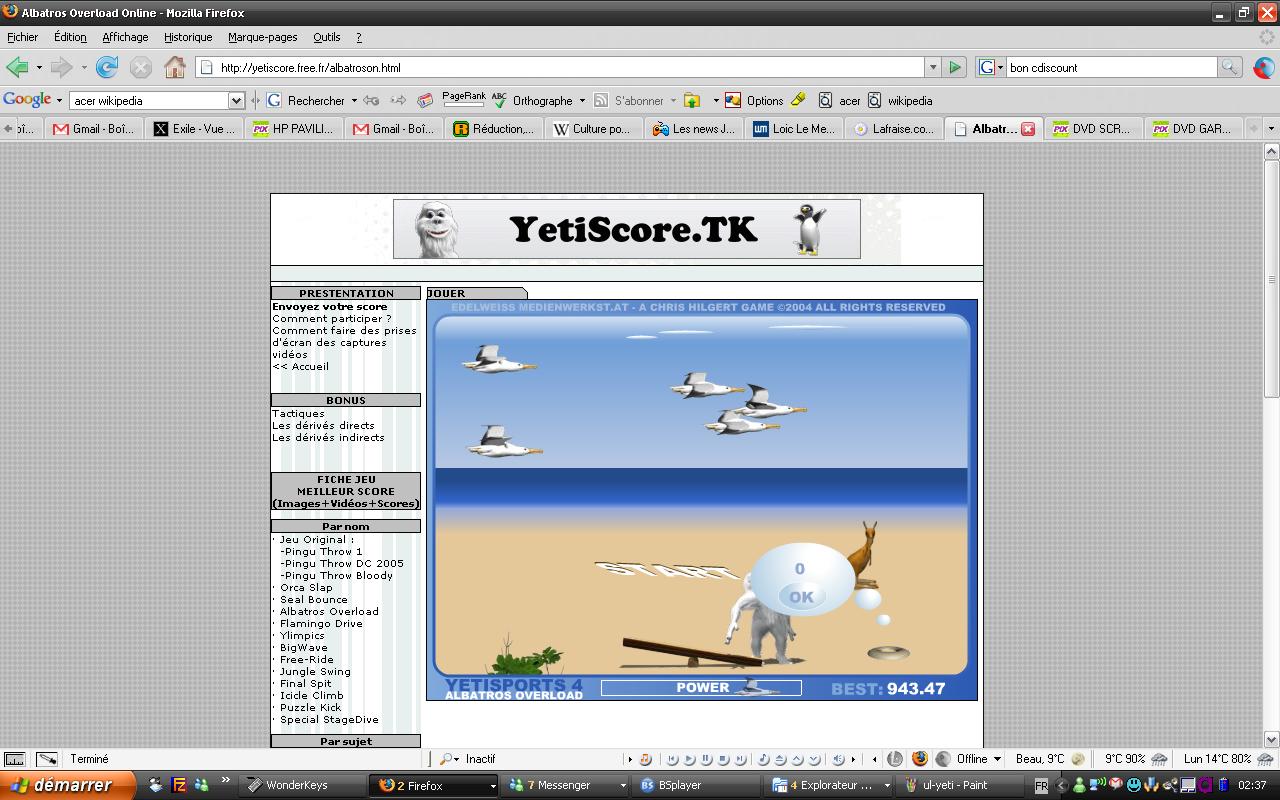
Task: Click the pencil-edit icon in status bar
Action: (x=47, y=759)
